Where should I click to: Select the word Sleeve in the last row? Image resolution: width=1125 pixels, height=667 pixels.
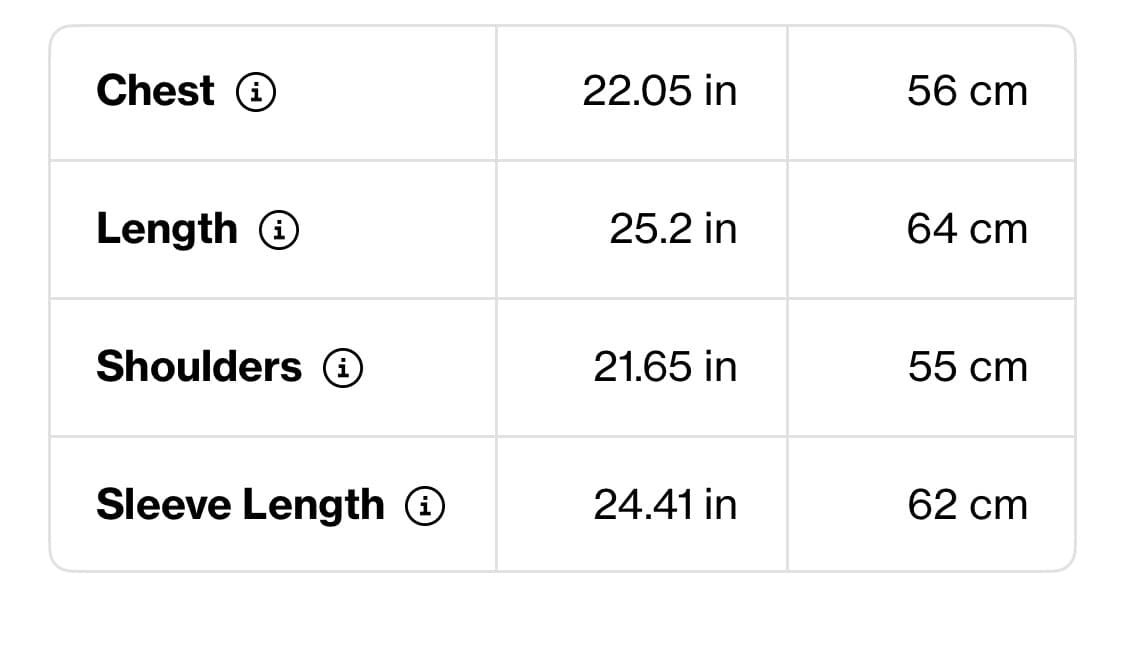point(164,504)
